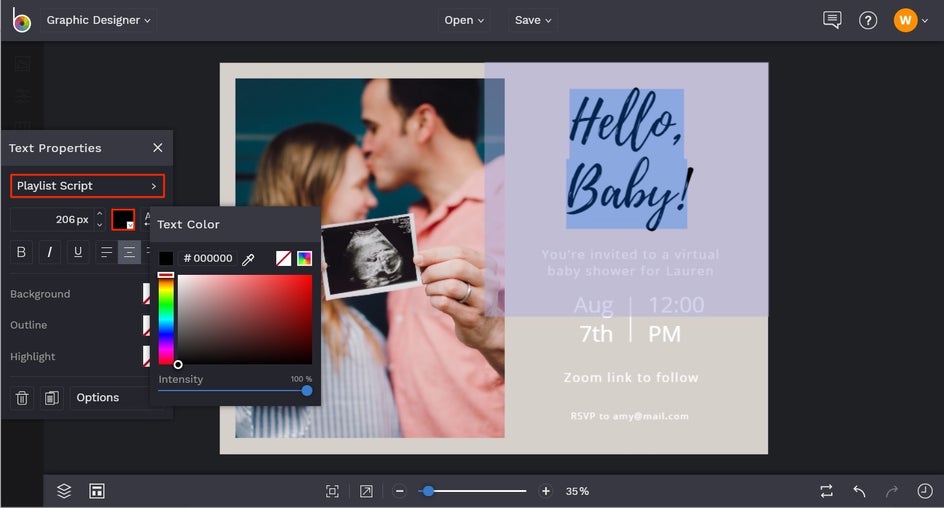Open the feedback chat icon
The image size is (944, 508).
pyautogui.click(x=832, y=20)
